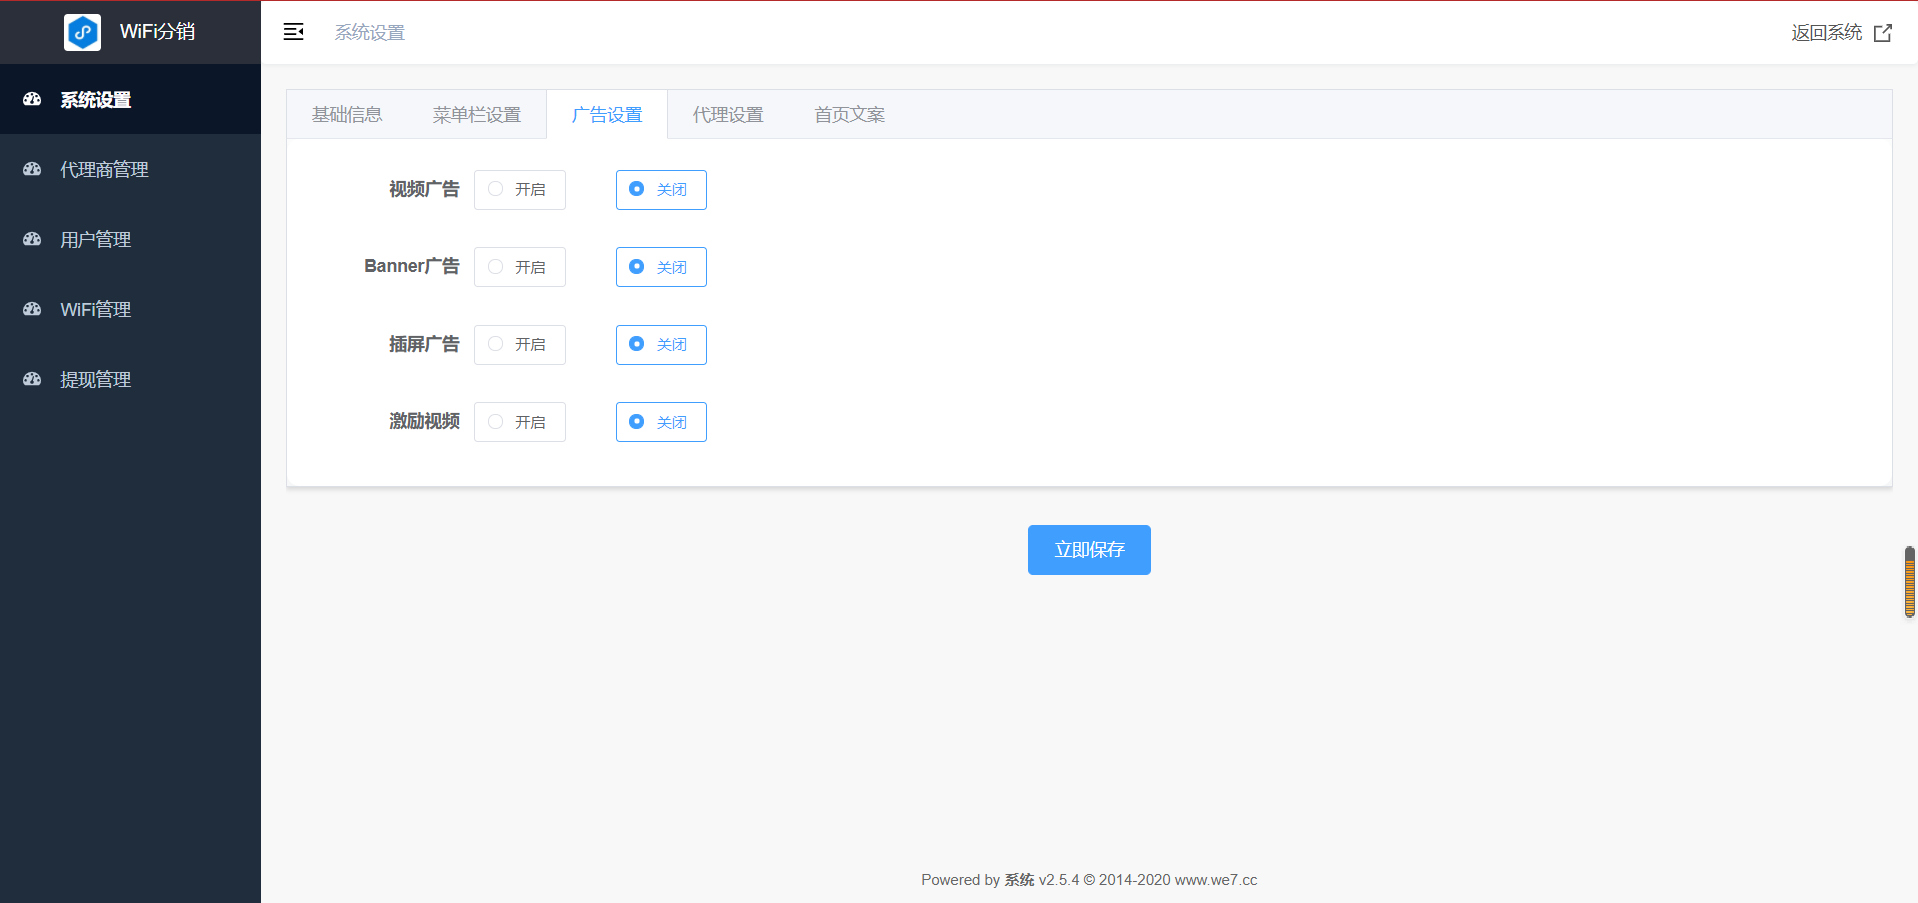Collapse sidebar with the hamburger menu icon
Image resolution: width=1918 pixels, height=903 pixels.
[293, 32]
